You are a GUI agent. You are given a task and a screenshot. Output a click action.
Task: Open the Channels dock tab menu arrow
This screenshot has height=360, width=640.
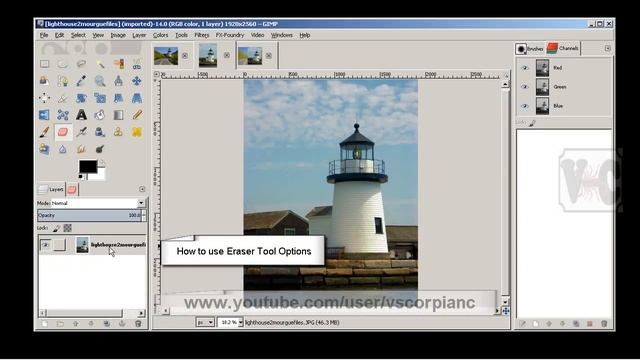pyautogui.click(x=608, y=49)
